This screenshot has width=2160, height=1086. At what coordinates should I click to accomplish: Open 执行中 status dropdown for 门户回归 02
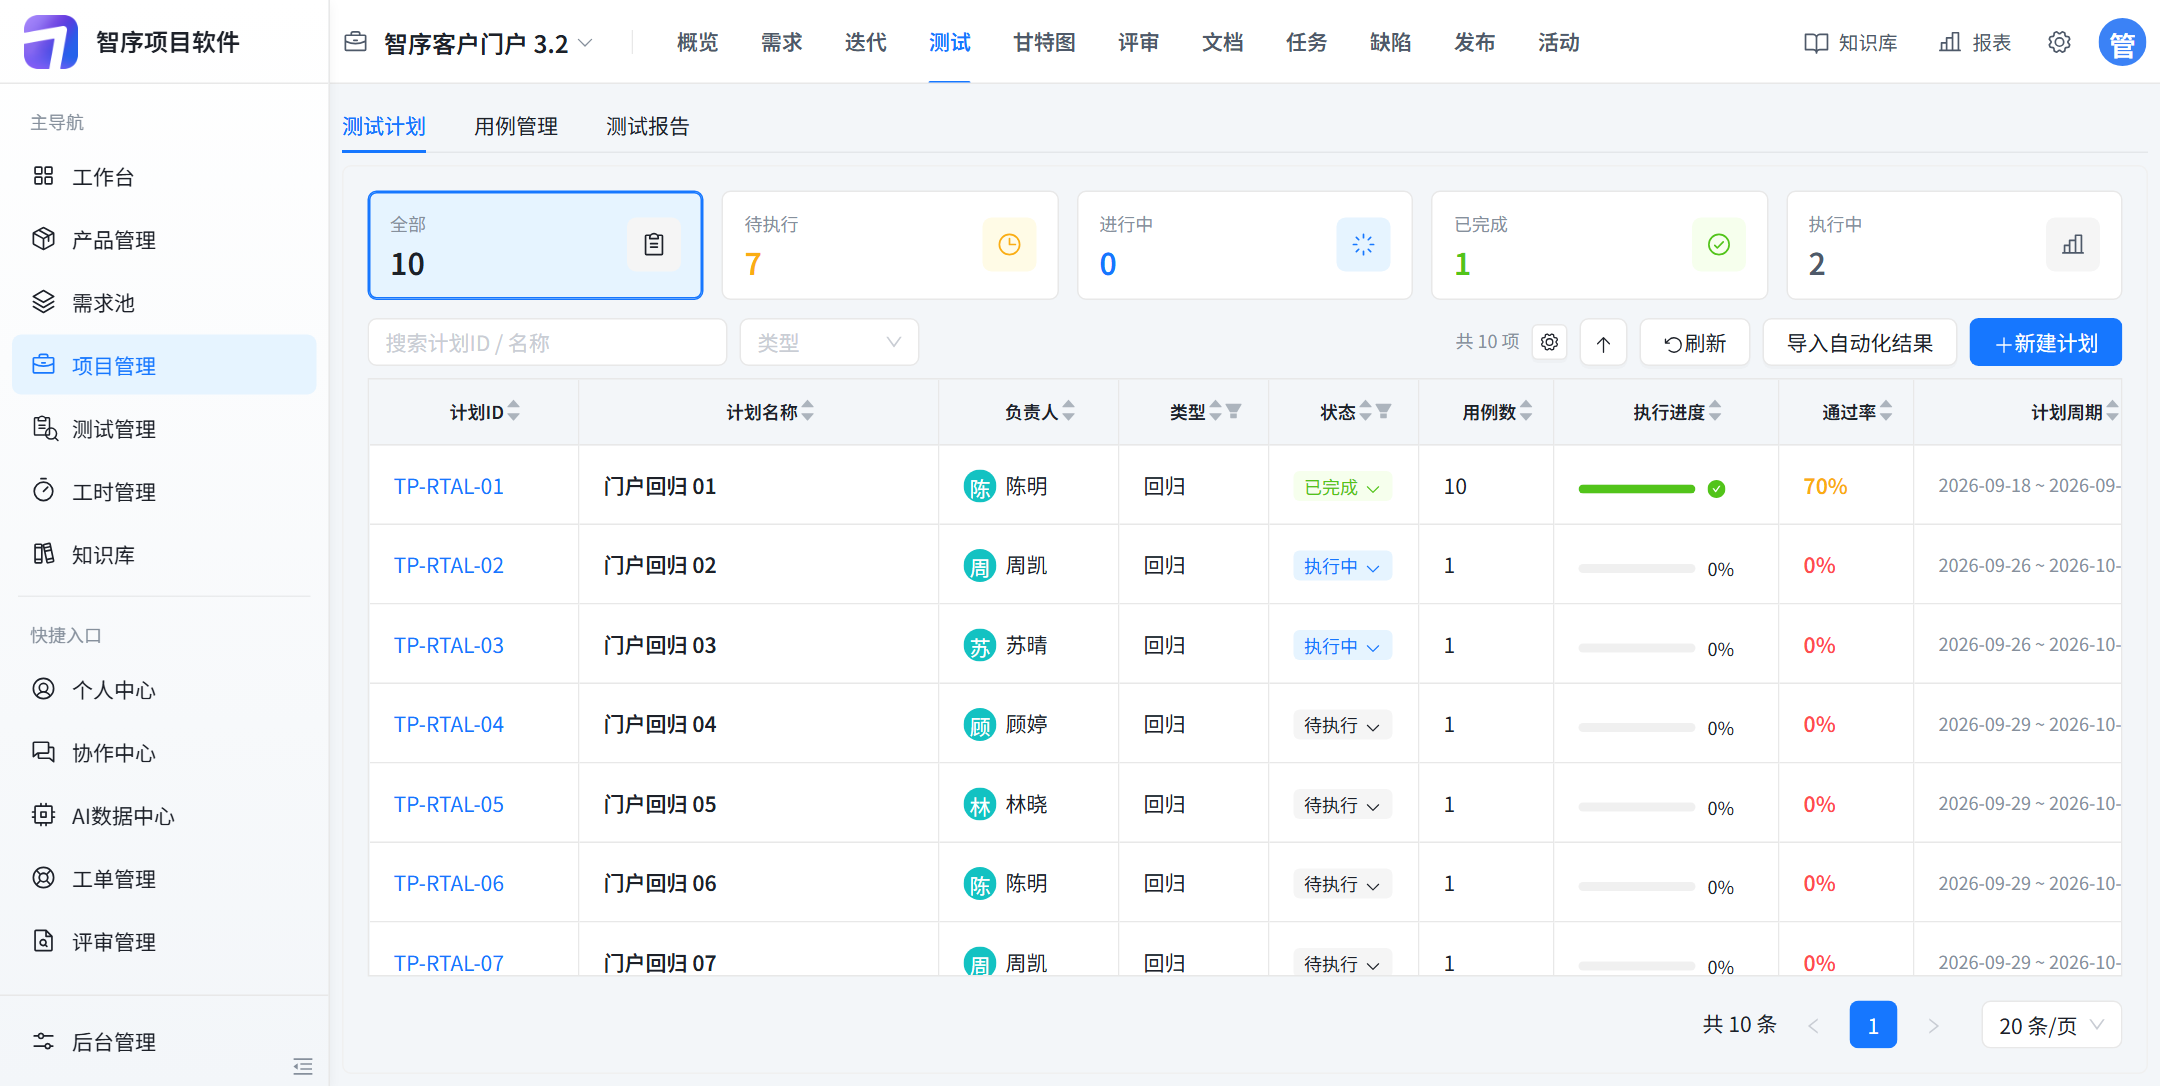pos(1342,566)
